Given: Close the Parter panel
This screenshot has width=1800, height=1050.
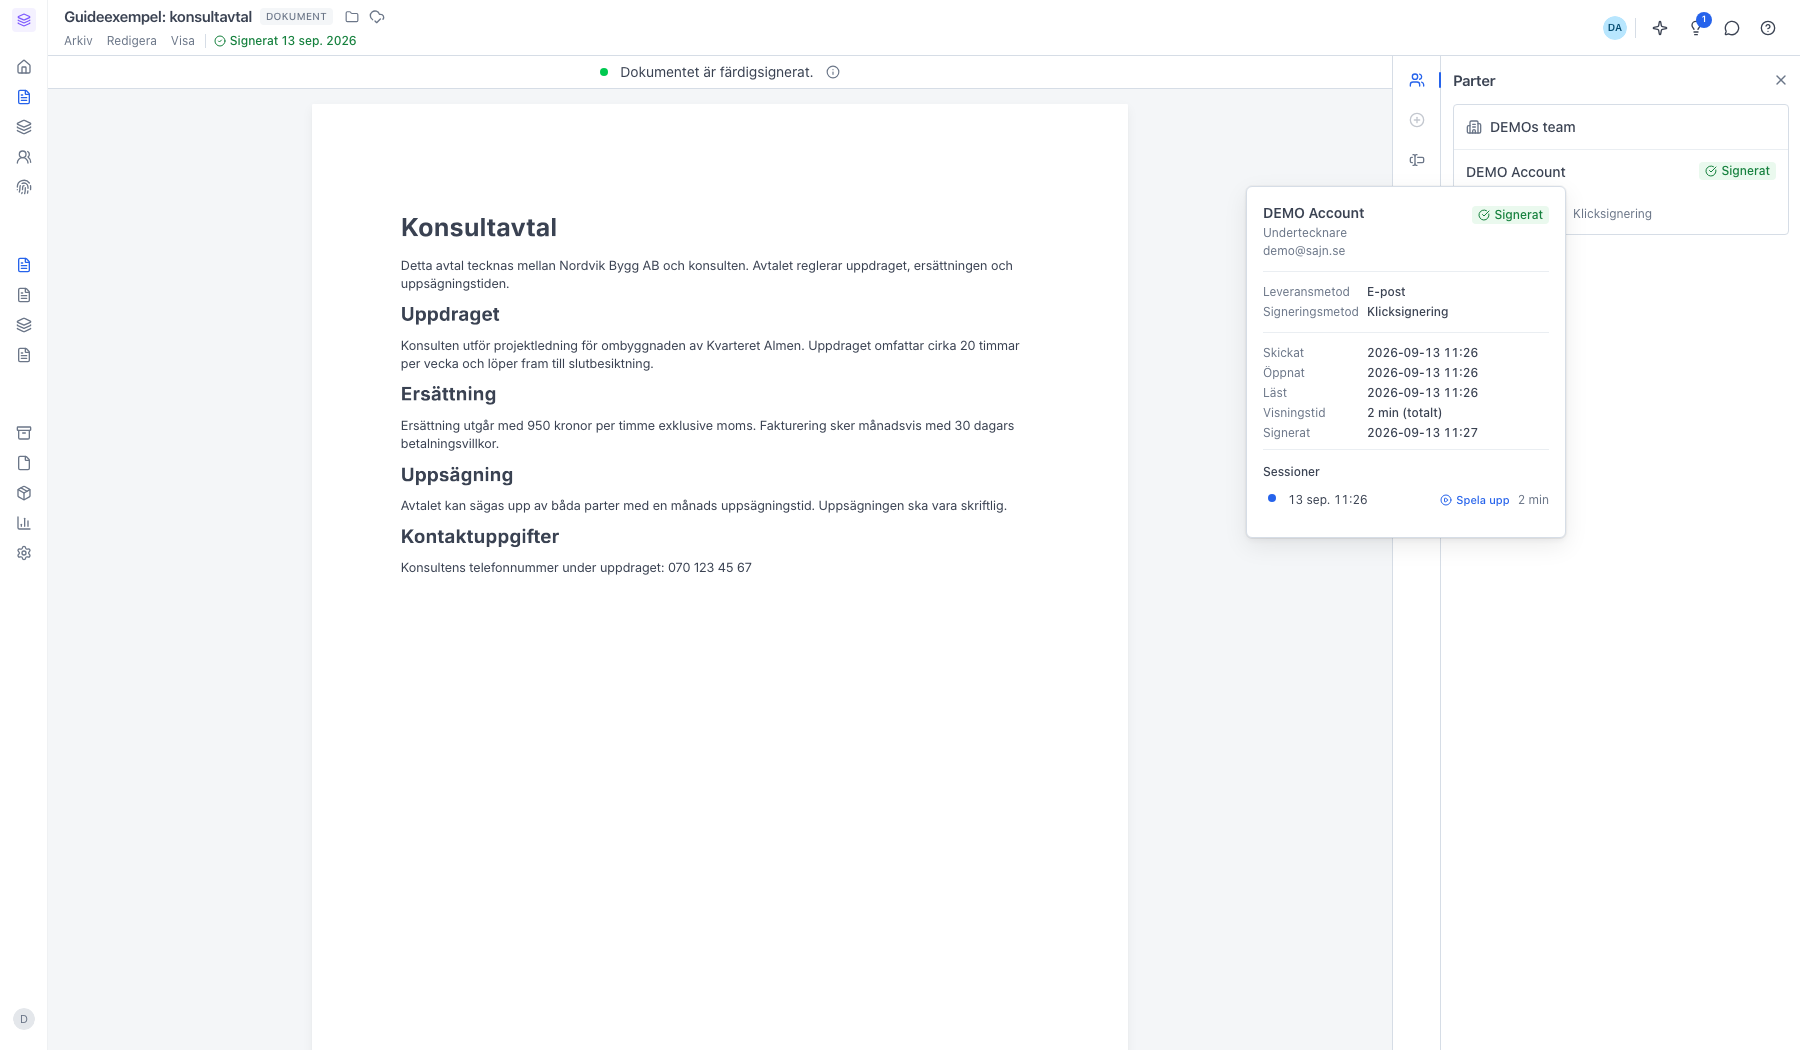Looking at the screenshot, I should pos(1781,80).
